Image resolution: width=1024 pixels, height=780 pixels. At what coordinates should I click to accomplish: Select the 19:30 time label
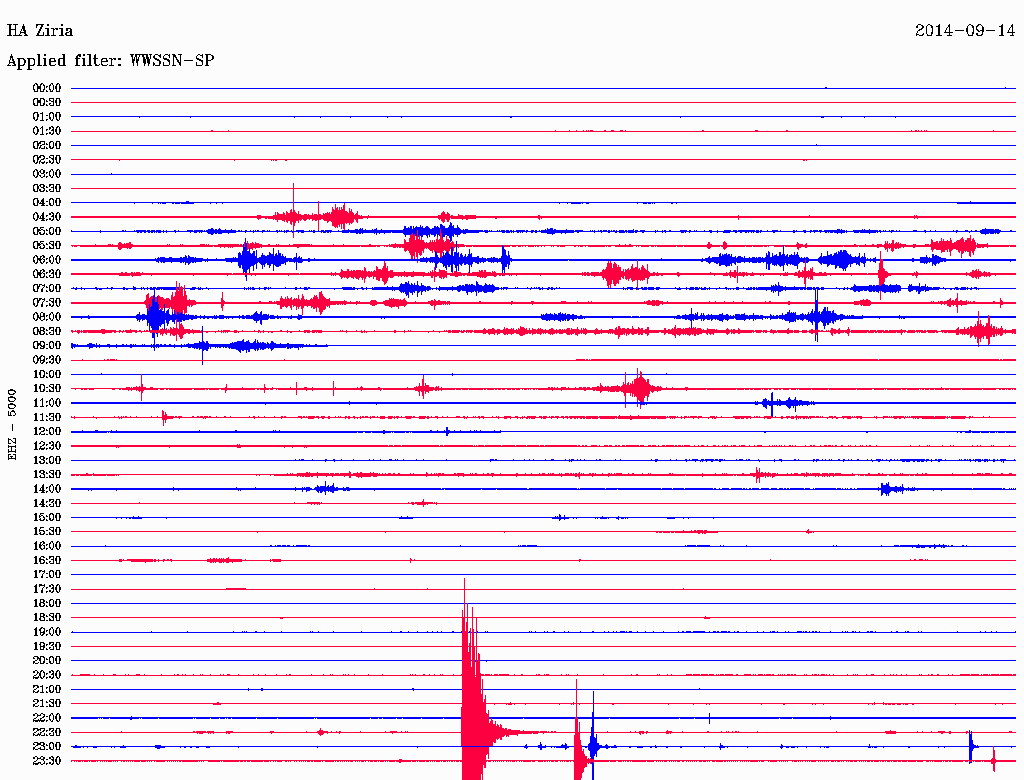tap(47, 646)
